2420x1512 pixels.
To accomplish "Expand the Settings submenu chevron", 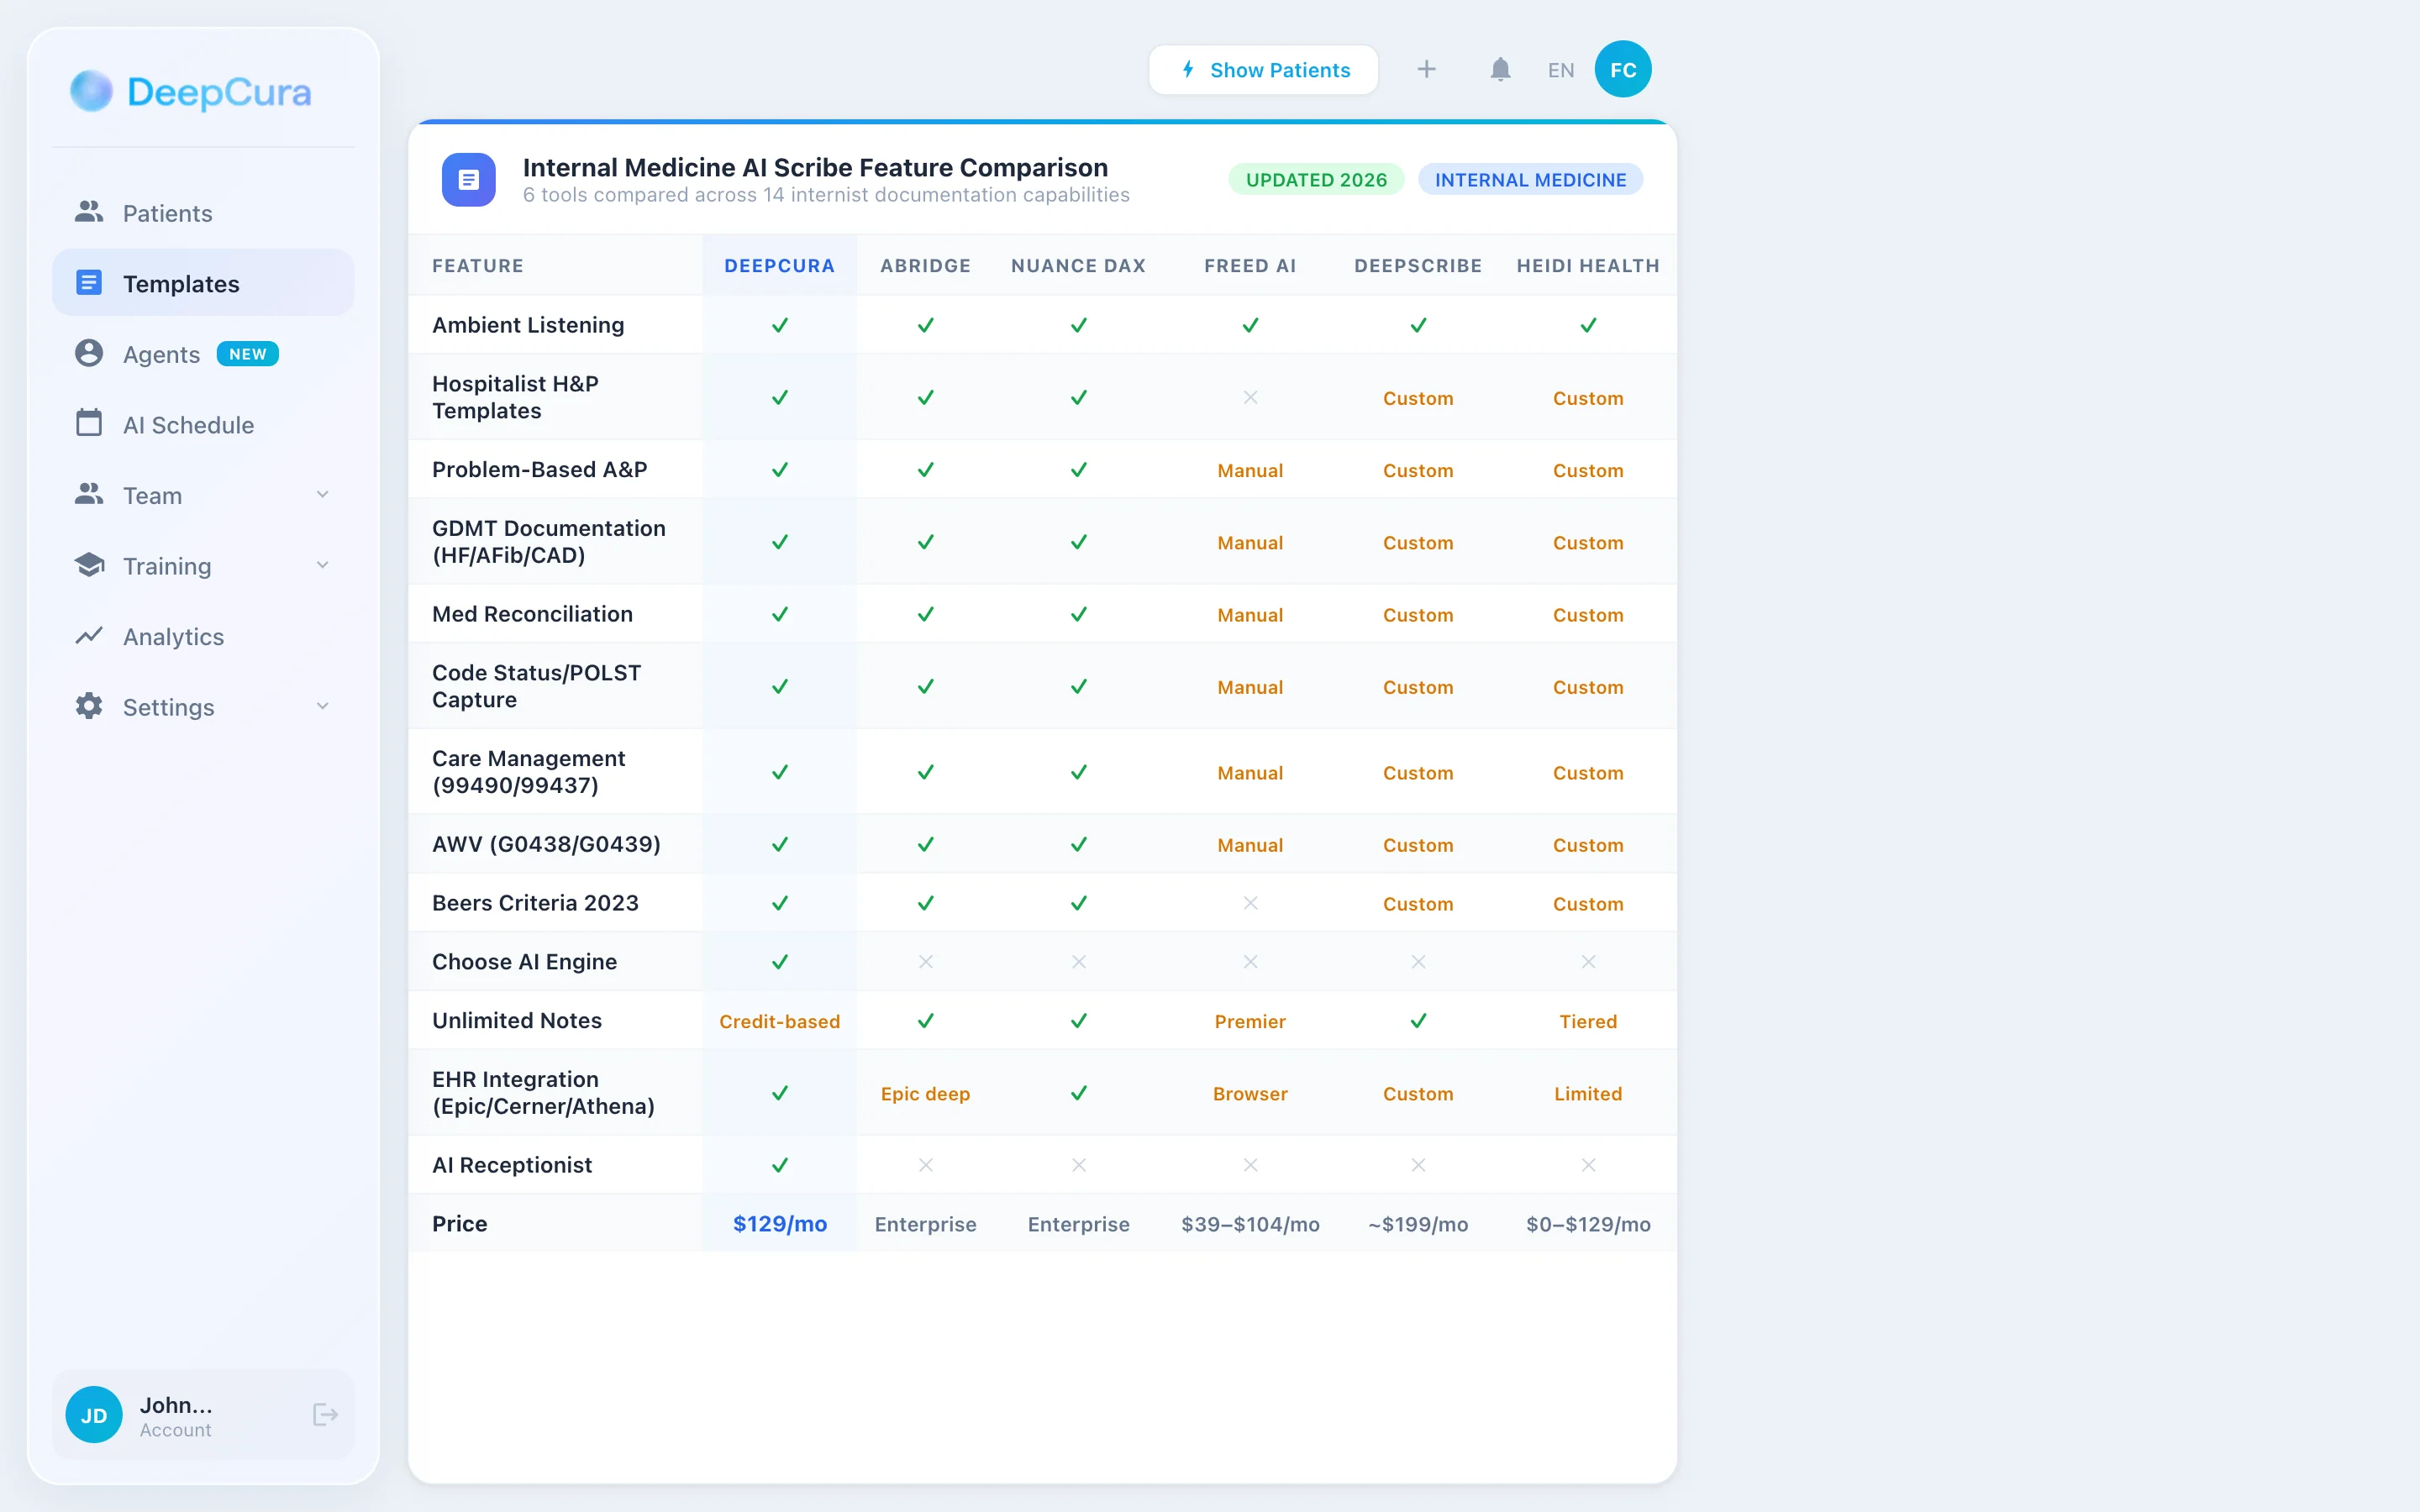I will pyautogui.click(x=322, y=706).
